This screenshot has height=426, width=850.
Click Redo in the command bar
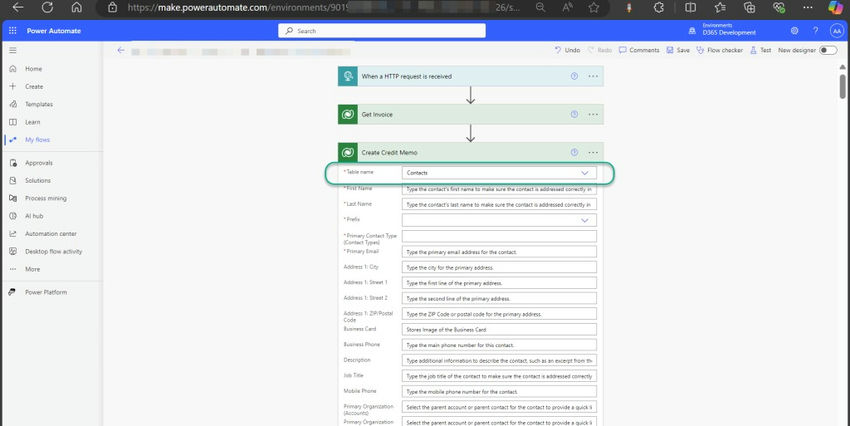[x=600, y=50]
